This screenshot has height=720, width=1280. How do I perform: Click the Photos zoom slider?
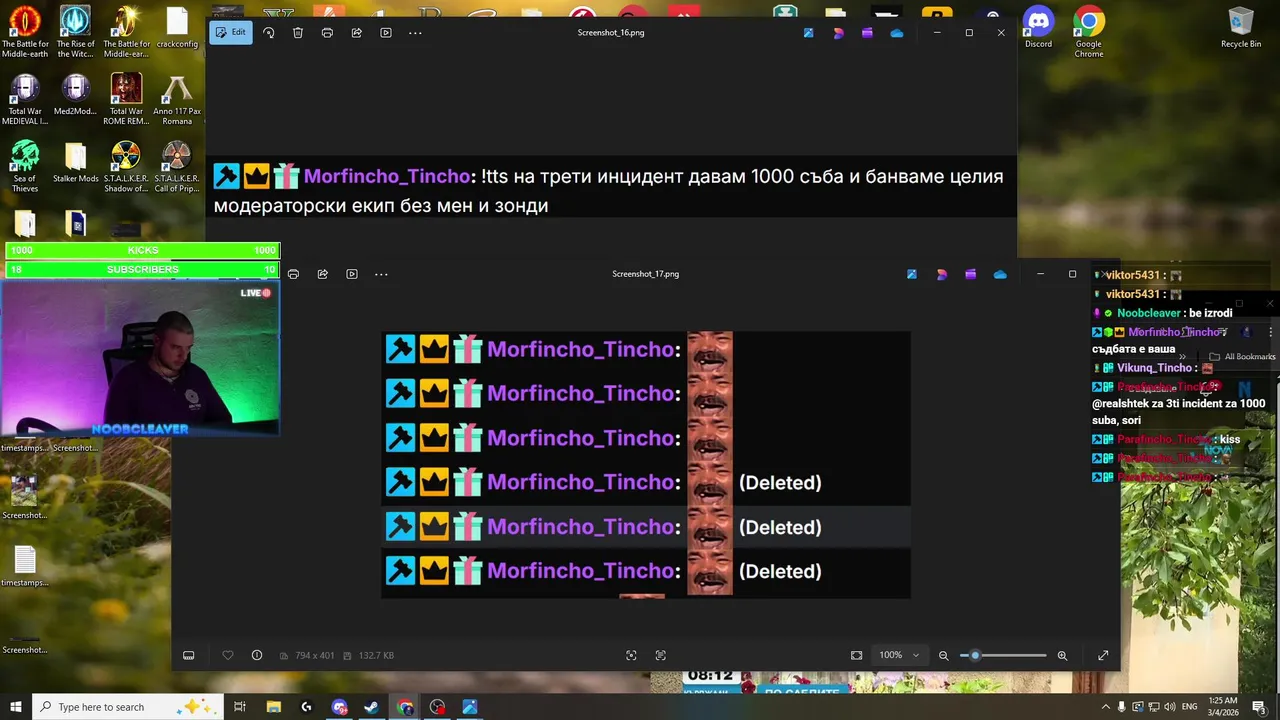1003,656
